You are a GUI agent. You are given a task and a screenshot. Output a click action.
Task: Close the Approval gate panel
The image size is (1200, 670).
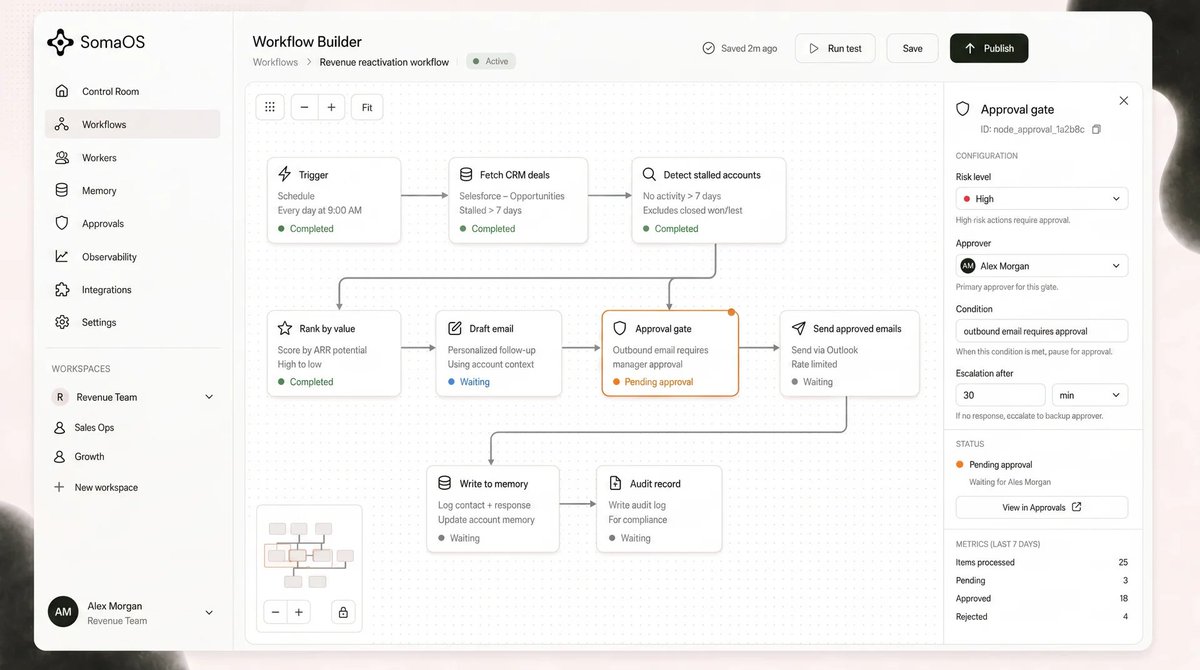(1123, 101)
